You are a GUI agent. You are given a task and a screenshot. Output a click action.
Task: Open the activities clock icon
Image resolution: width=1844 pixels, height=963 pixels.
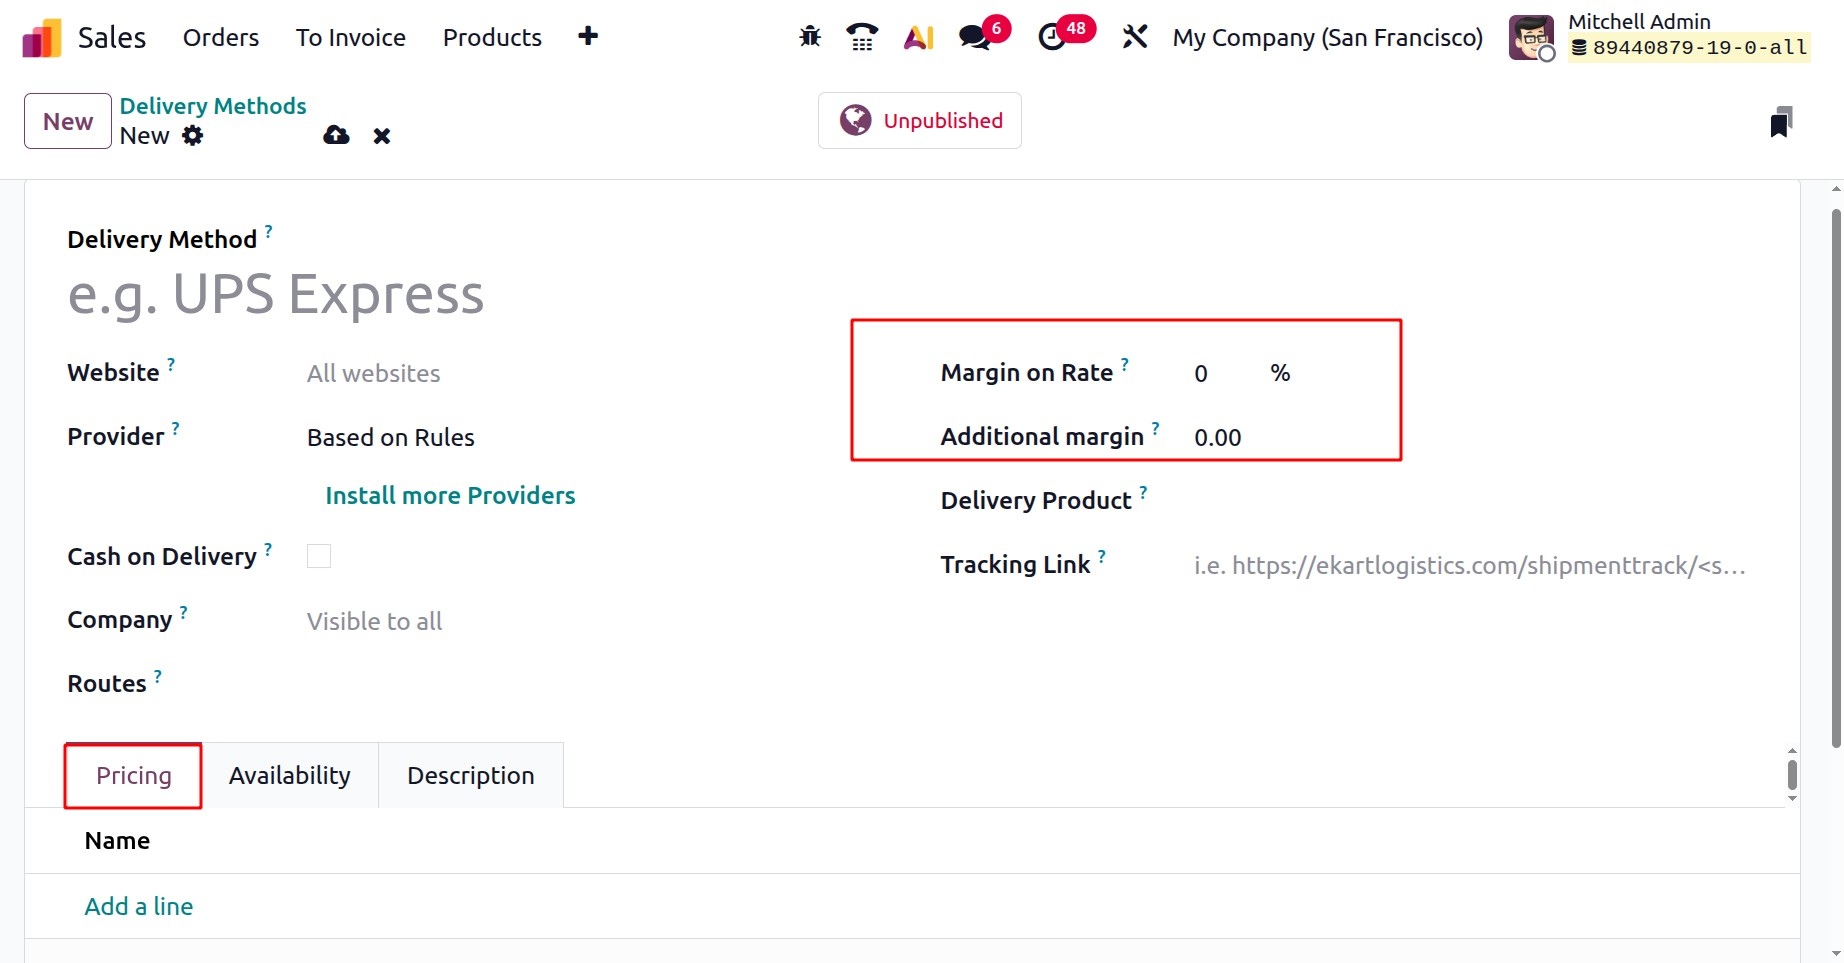(x=1052, y=37)
